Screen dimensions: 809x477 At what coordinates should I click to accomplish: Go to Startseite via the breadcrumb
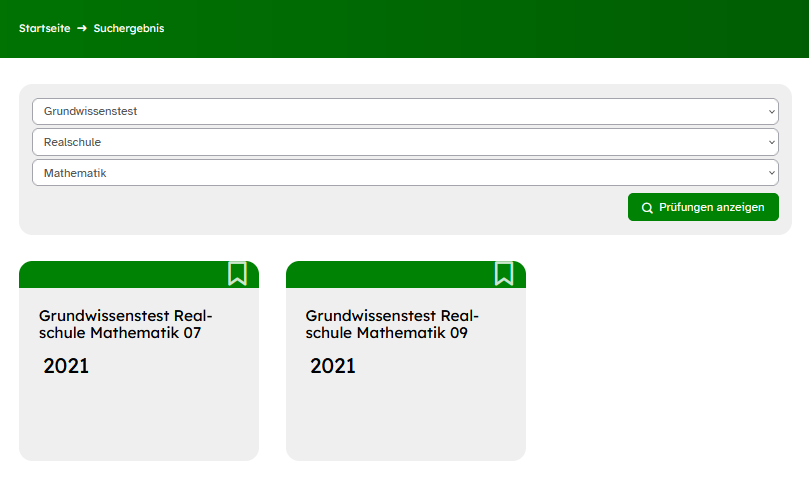click(45, 28)
